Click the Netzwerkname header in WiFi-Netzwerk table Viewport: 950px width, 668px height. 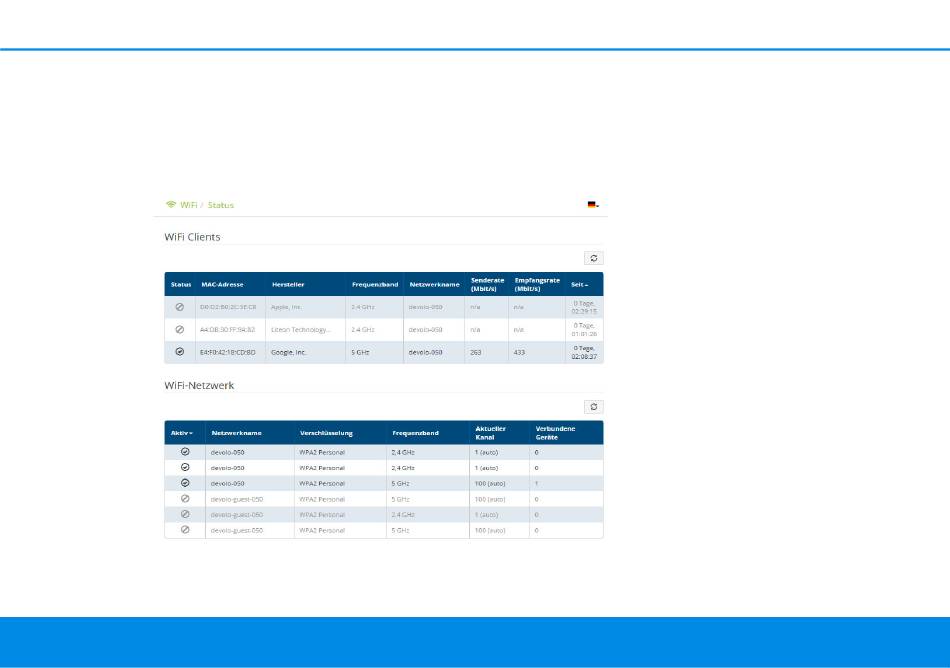pos(237,433)
